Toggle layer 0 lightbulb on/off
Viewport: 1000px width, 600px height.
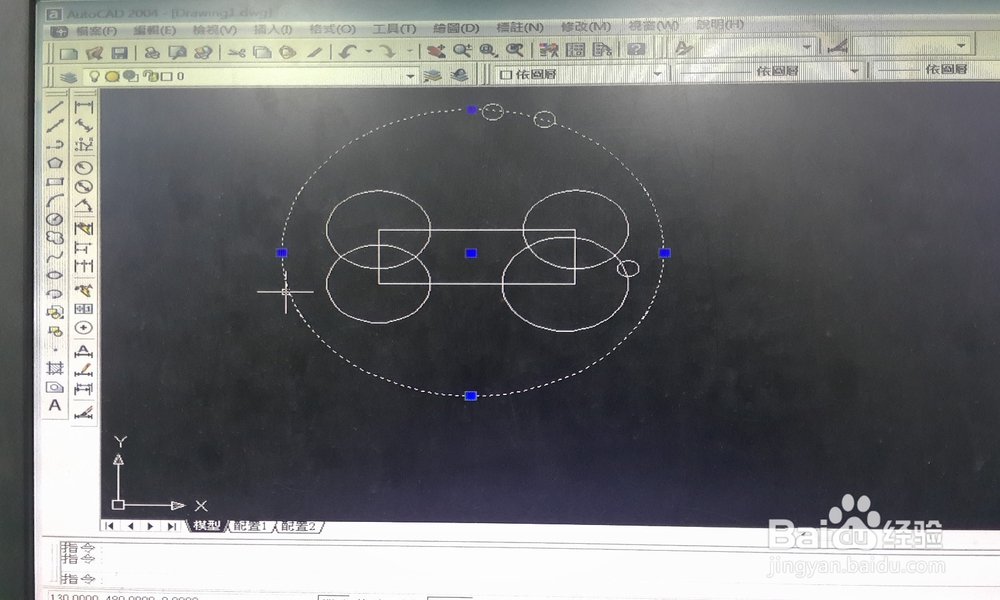click(x=94, y=77)
